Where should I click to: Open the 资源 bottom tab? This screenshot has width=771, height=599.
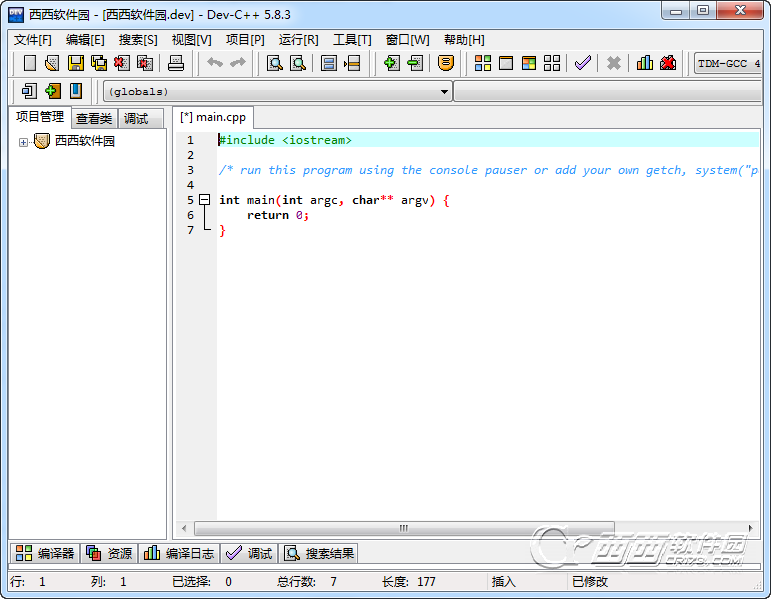[109, 553]
